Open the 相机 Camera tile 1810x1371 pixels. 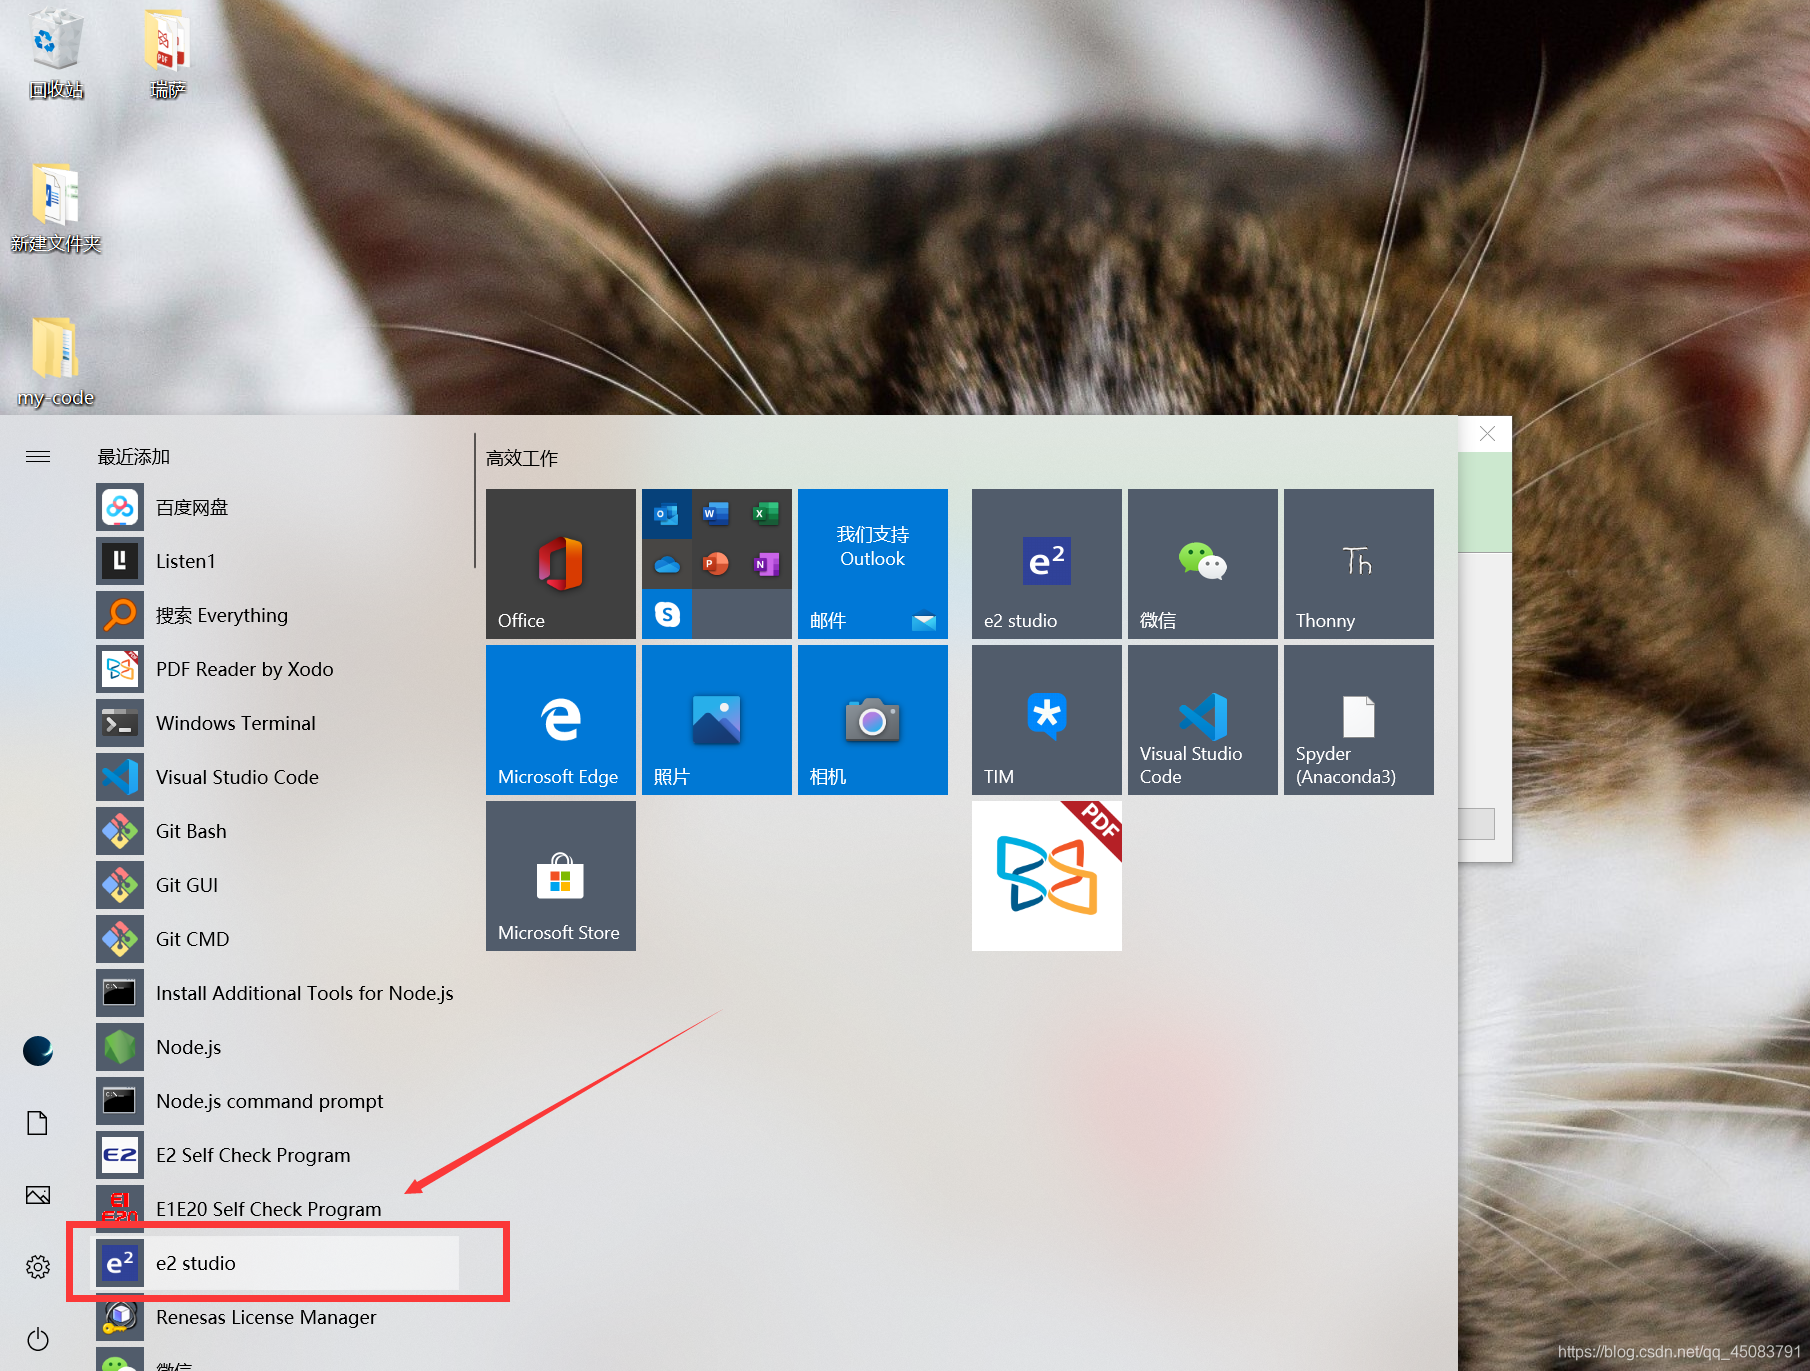click(x=873, y=720)
